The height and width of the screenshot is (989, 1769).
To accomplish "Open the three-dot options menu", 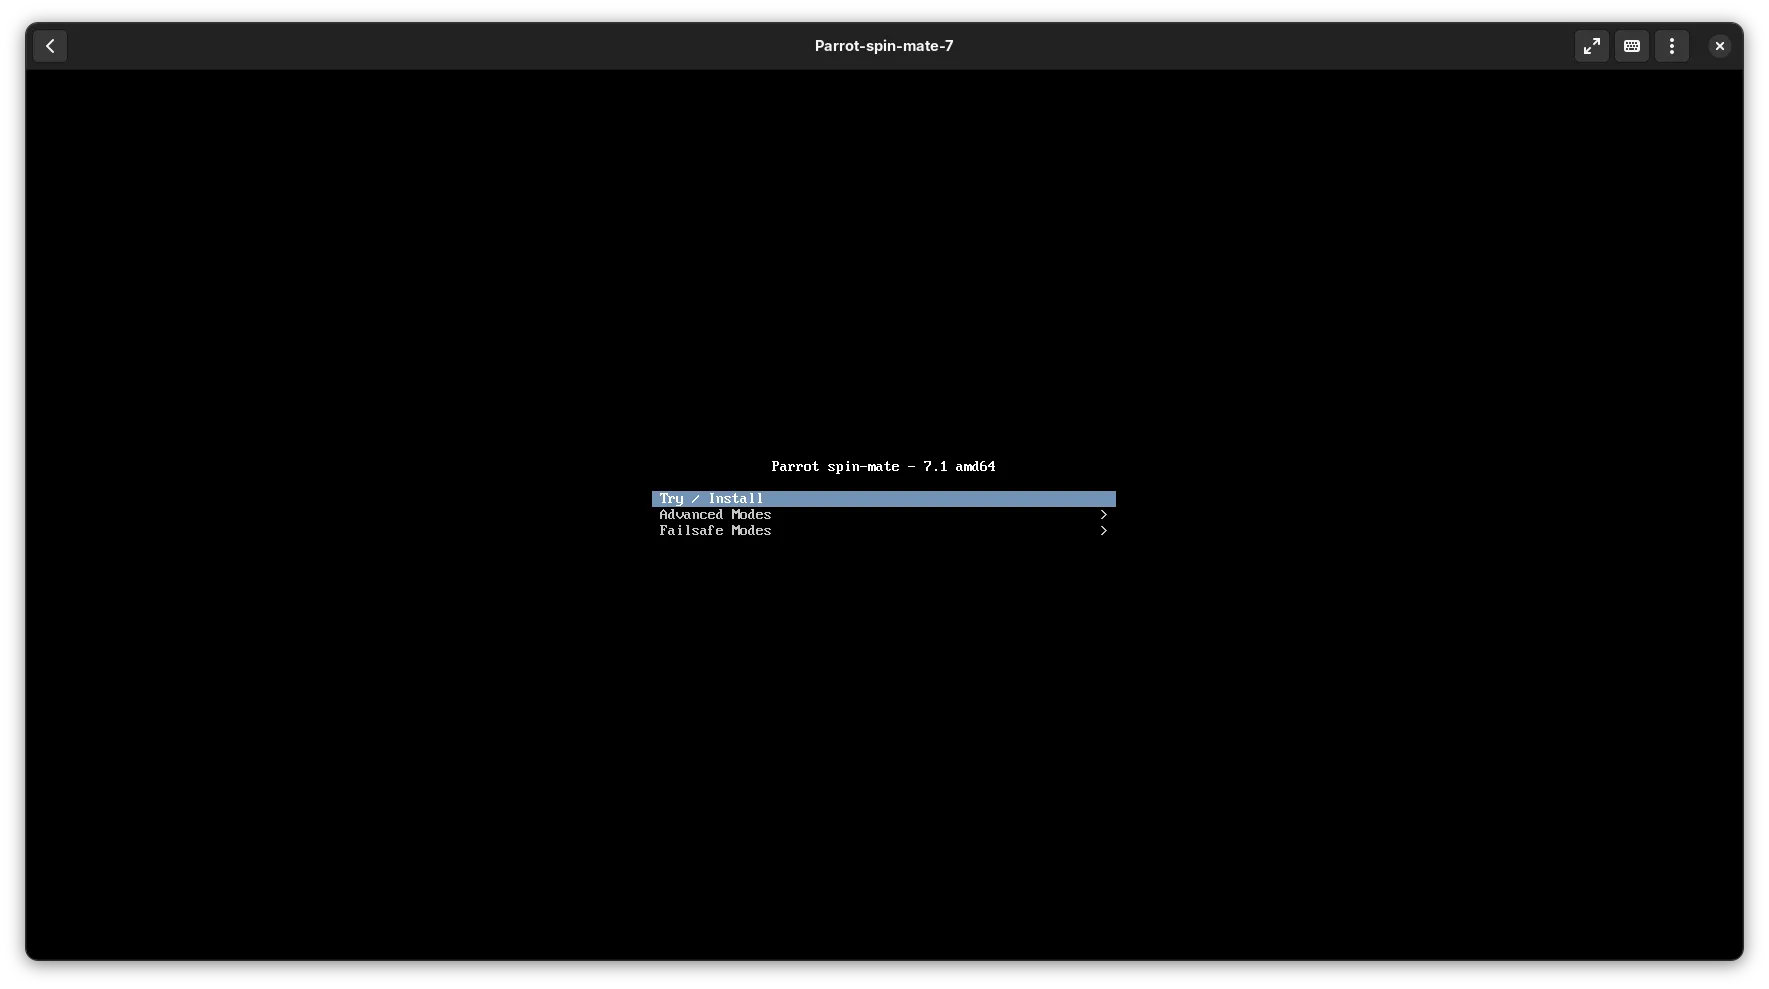I will coord(1672,46).
